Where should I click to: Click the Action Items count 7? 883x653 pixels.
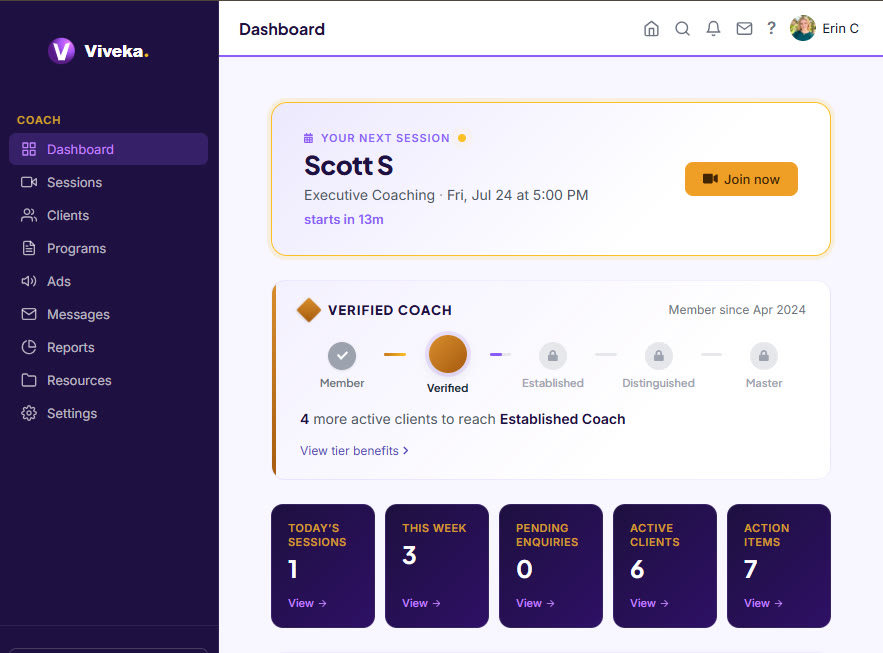pos(751,569)
